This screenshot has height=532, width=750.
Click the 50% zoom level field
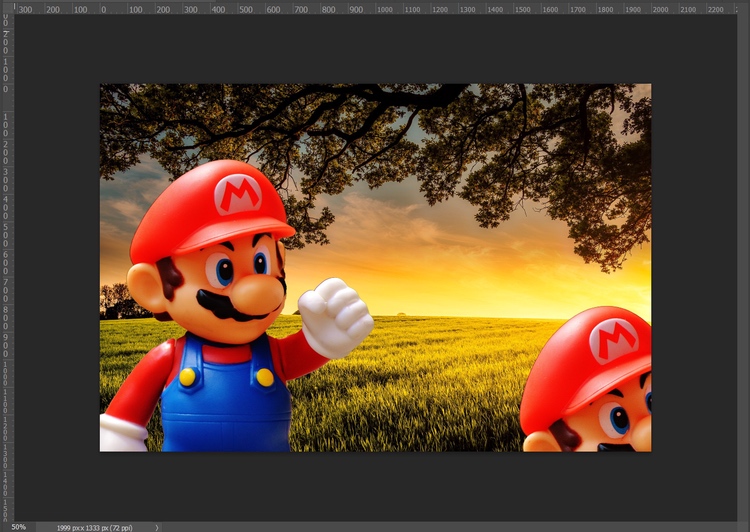pyautogui.click(x=19, y=527)
